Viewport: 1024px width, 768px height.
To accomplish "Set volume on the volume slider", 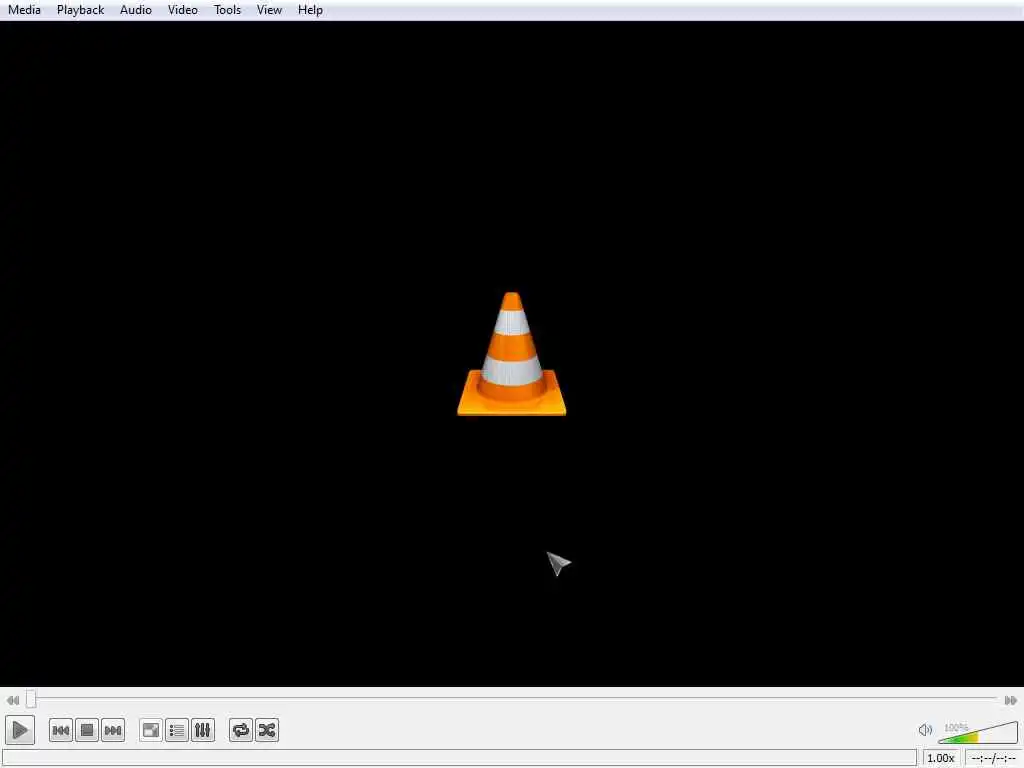I will pos(978,732).
